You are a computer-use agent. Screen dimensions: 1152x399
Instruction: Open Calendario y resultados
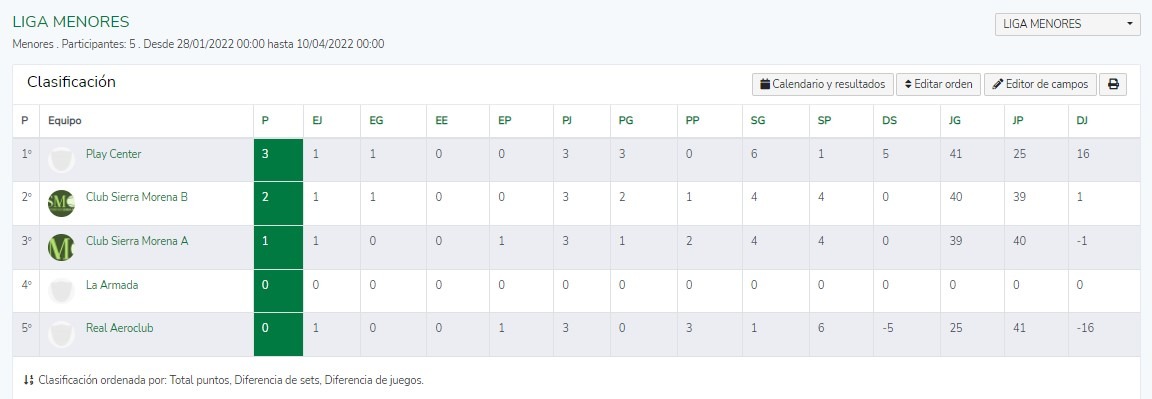click(x=823, y=85)
